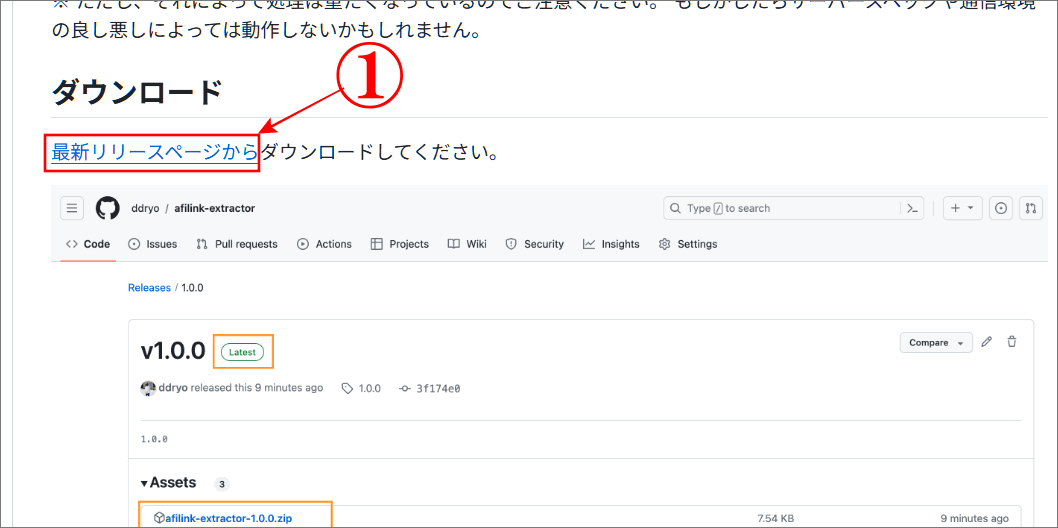
Task: Click the 3f174e0 commit hash
Action: click(437, 388)
